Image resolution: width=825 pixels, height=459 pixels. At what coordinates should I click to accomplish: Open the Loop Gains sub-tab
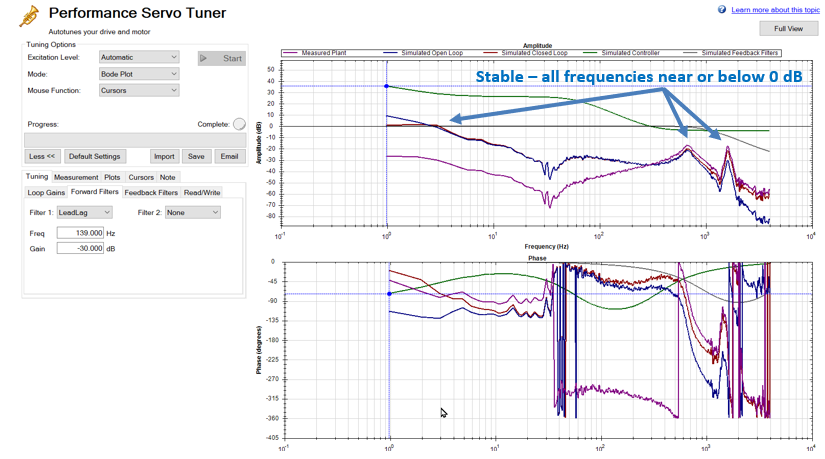(x=46, y=193)
